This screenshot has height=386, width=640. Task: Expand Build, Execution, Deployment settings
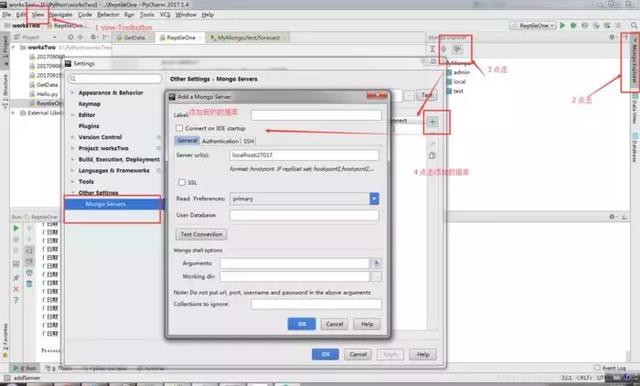[x=72, y=160]
